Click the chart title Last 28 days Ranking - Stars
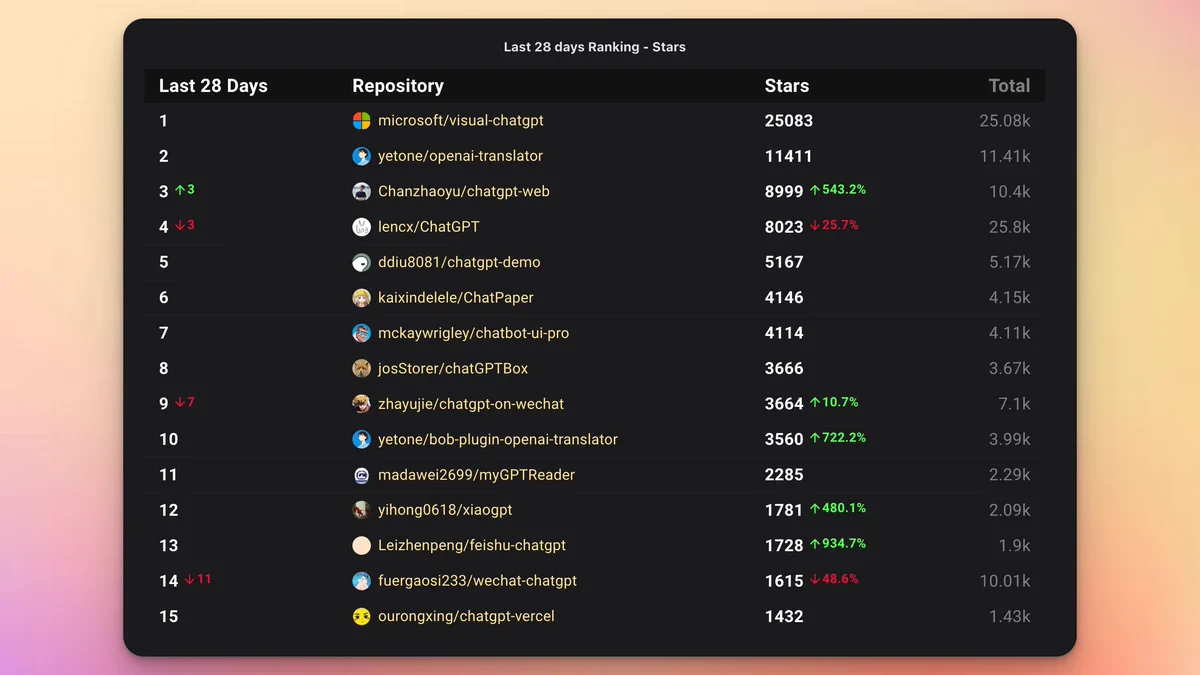1200x675 pixels. point(595,47)
